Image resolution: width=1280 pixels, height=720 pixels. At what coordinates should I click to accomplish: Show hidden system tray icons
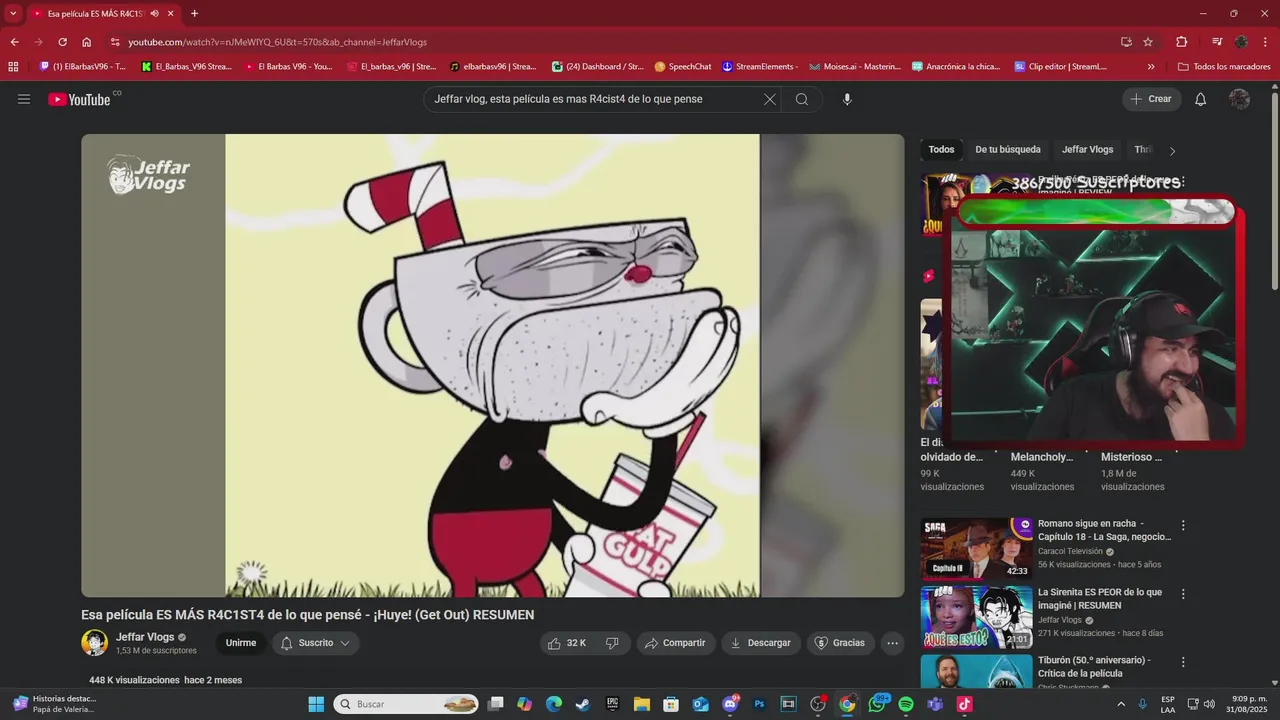pos(1120,704)
